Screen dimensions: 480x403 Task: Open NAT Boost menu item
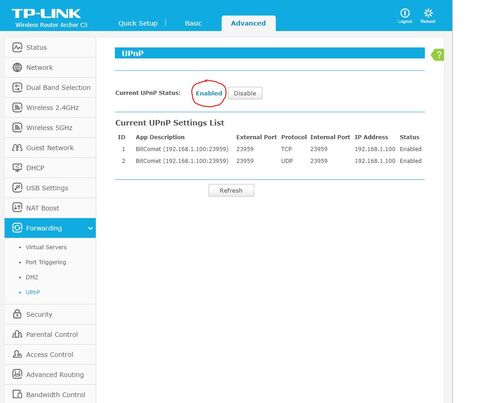50,208
